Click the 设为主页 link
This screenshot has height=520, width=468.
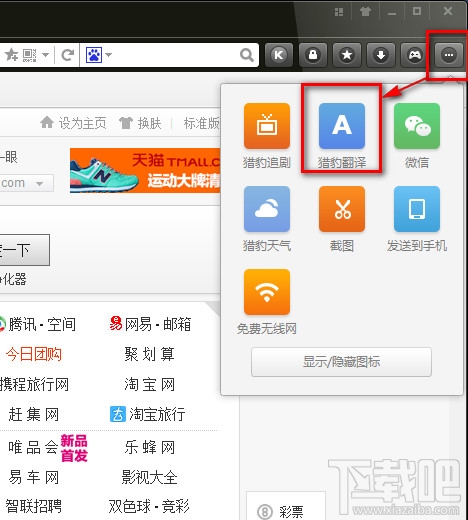pos(83,123)
